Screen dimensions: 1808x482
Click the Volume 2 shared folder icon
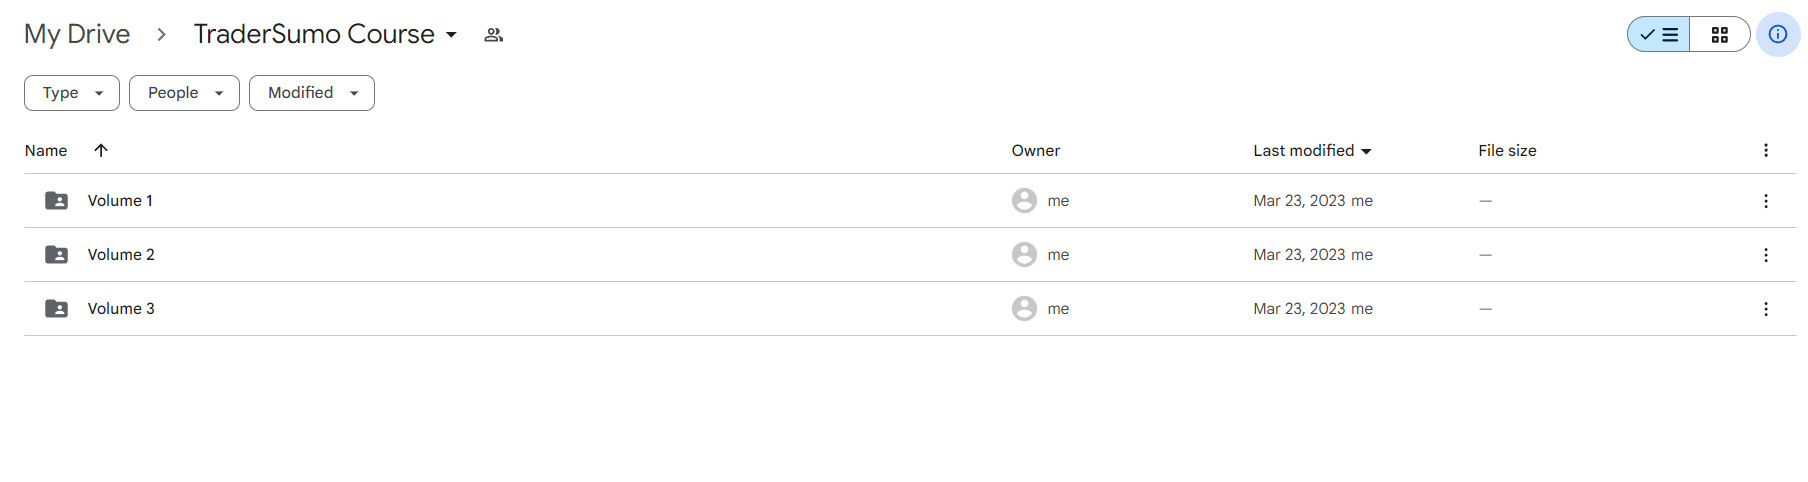coord(57,255)
